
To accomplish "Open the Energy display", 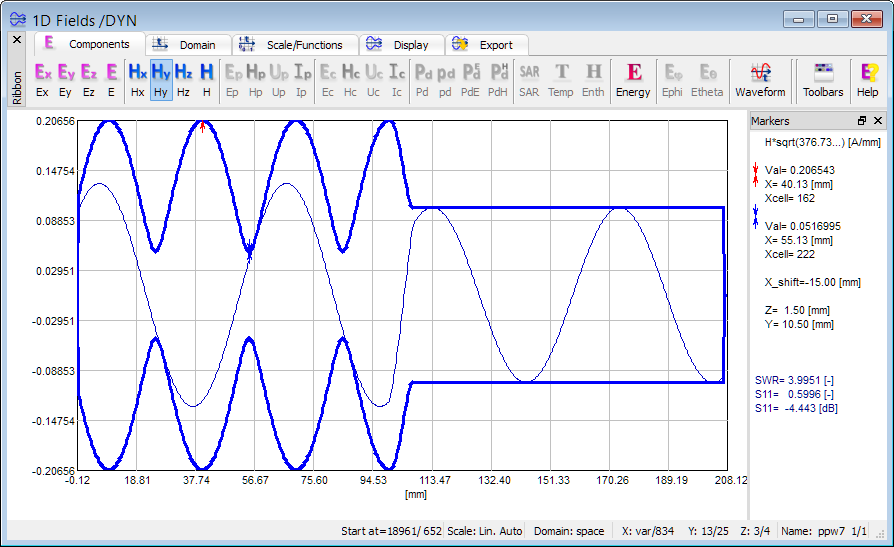I will click(x=633, y=80).
